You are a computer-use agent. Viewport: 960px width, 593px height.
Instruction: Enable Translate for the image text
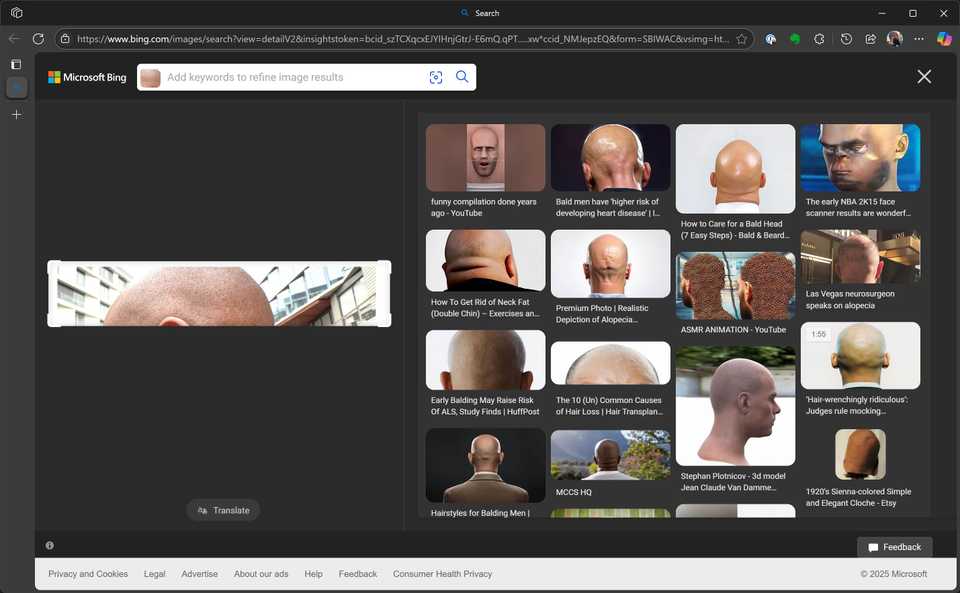pyautogui.click(x=222, y=510)
